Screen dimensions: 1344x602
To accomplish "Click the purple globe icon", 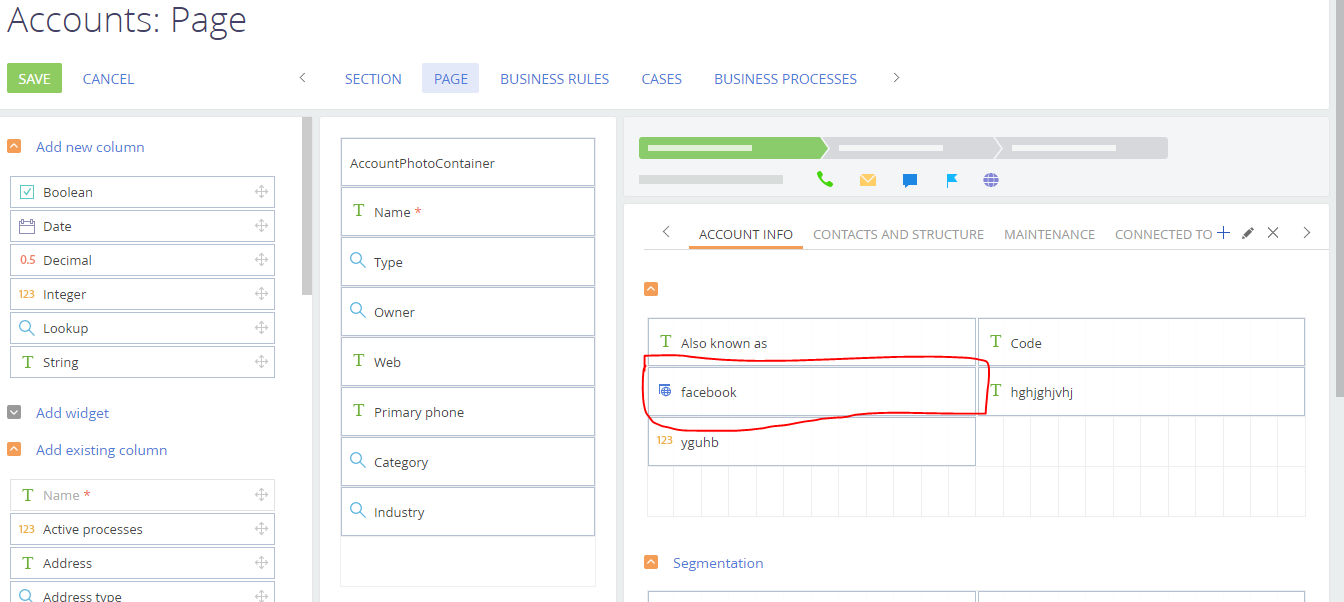I will tap(991, 180).
